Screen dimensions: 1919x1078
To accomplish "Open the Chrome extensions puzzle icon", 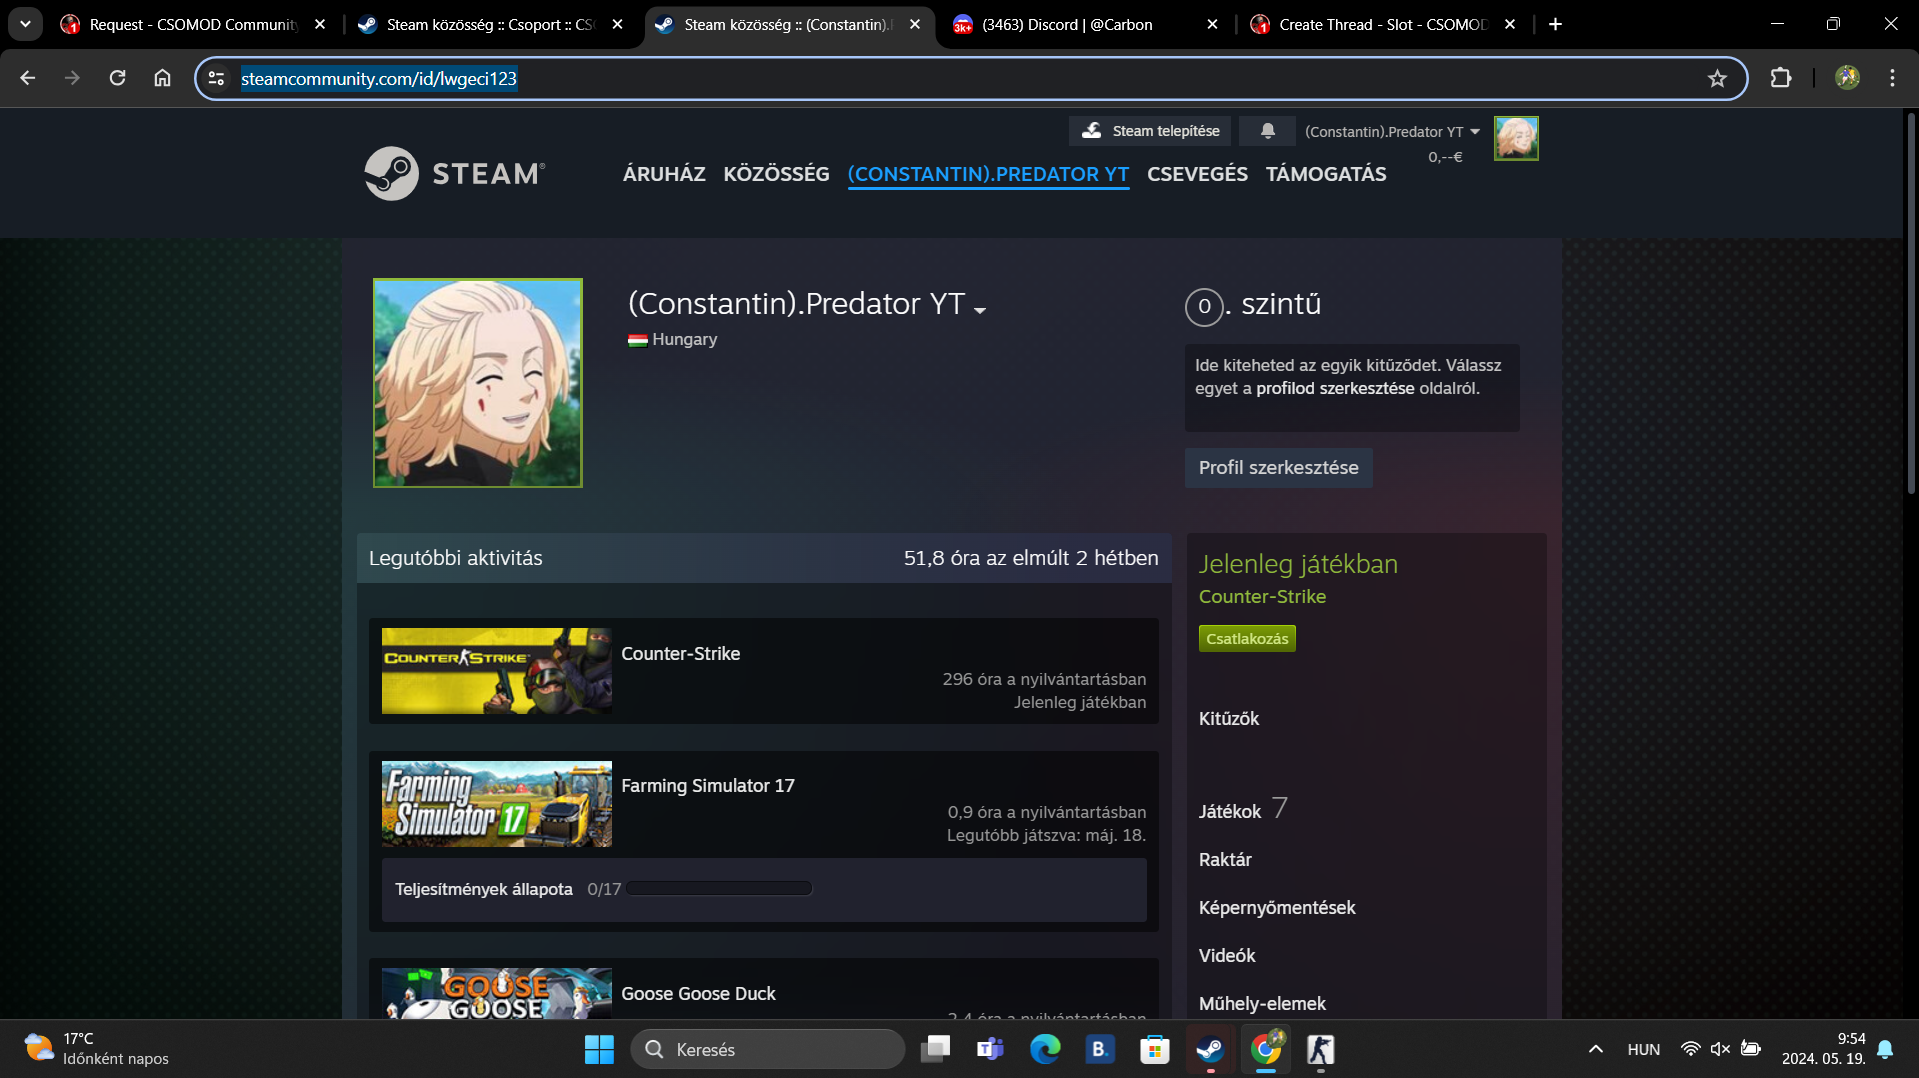I will (x=1781, y=78).
